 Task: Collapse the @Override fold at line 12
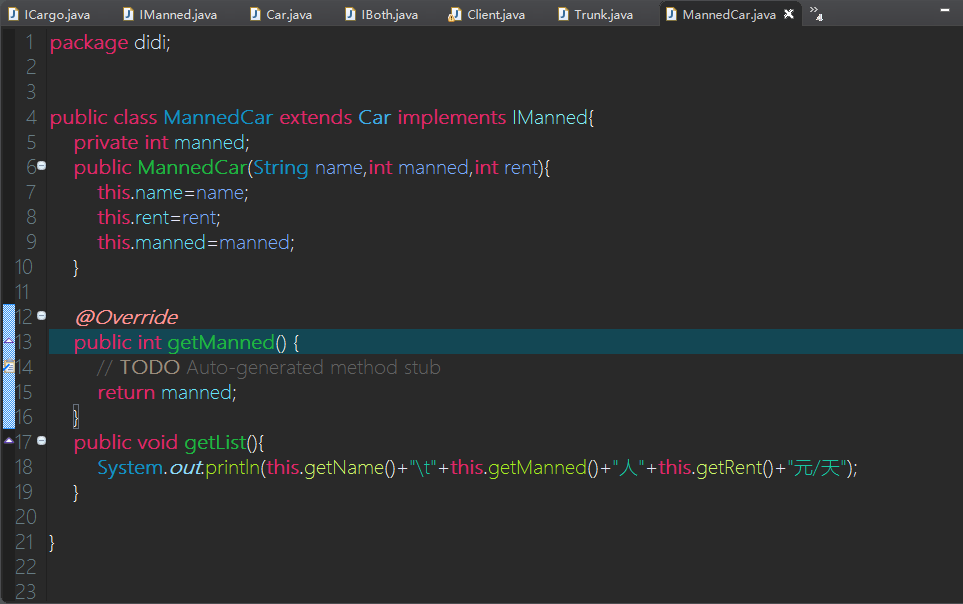[42, 316]
